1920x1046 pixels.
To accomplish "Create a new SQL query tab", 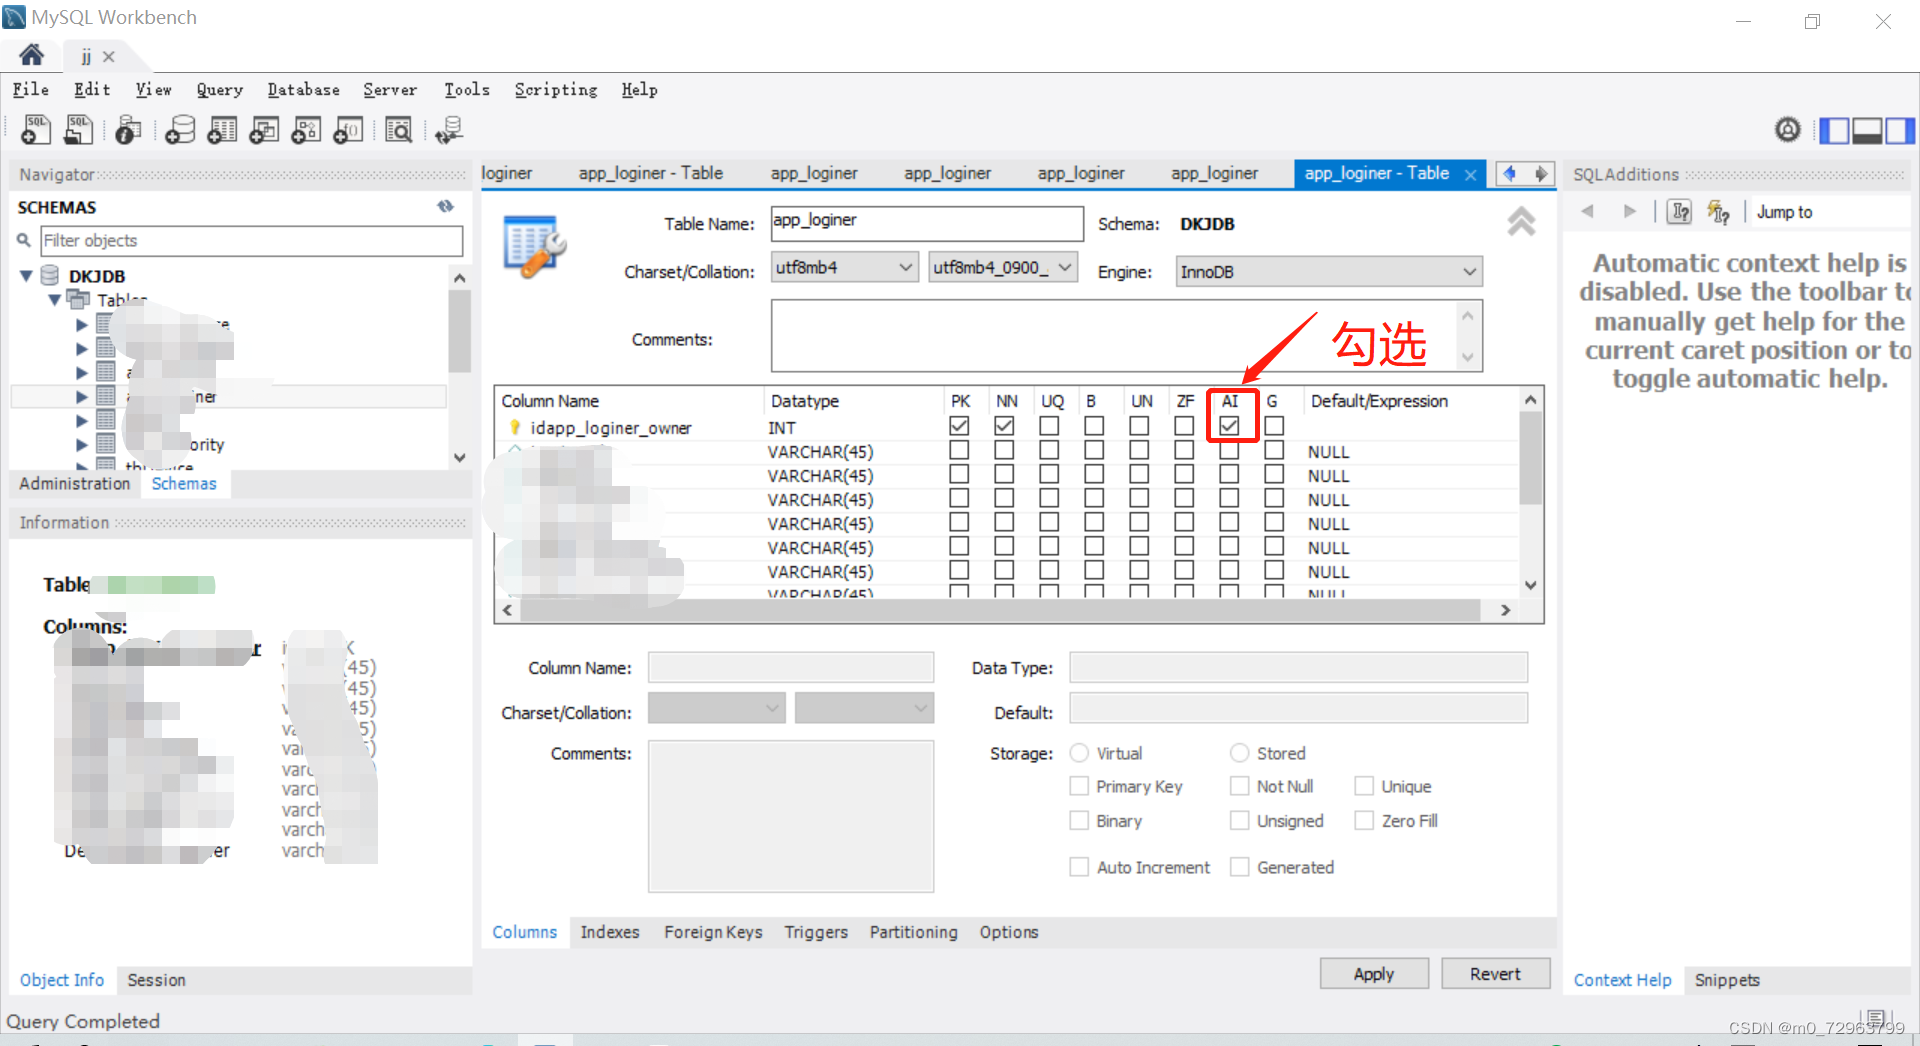I will tap(35, 129).
